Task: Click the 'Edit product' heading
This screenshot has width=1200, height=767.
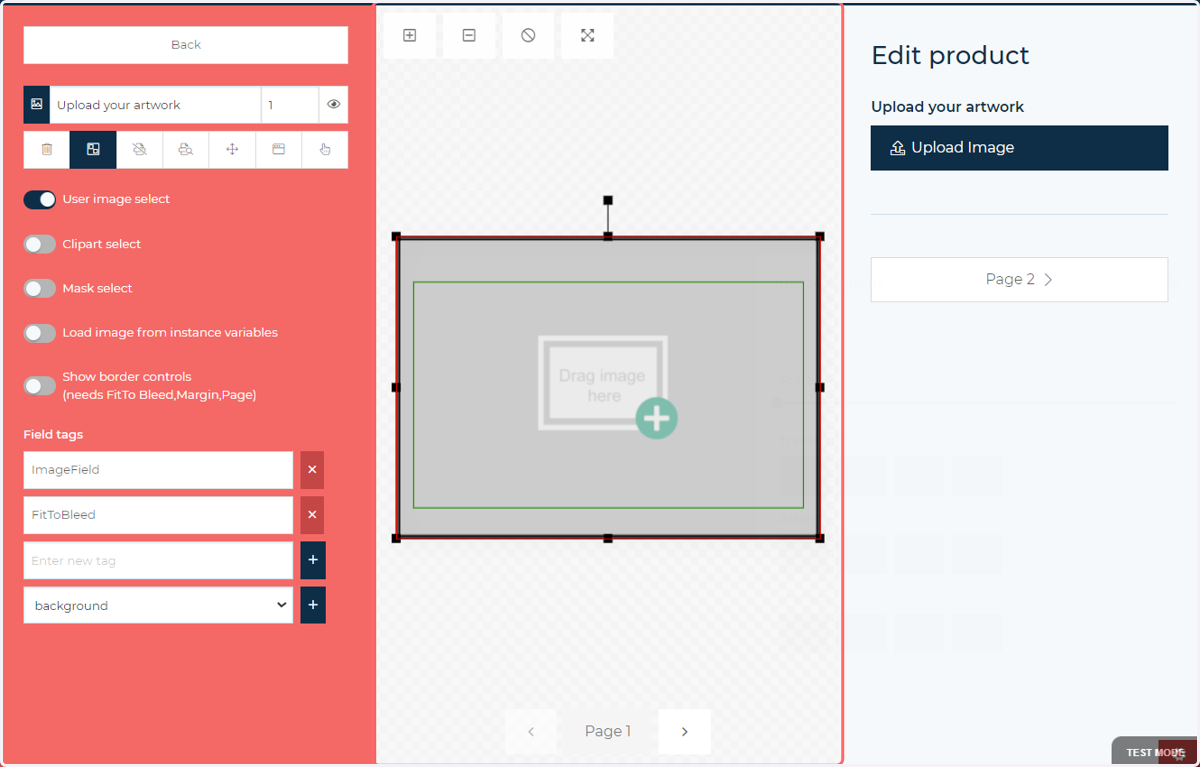Action: pyautogui.click(x=950, y=56)
